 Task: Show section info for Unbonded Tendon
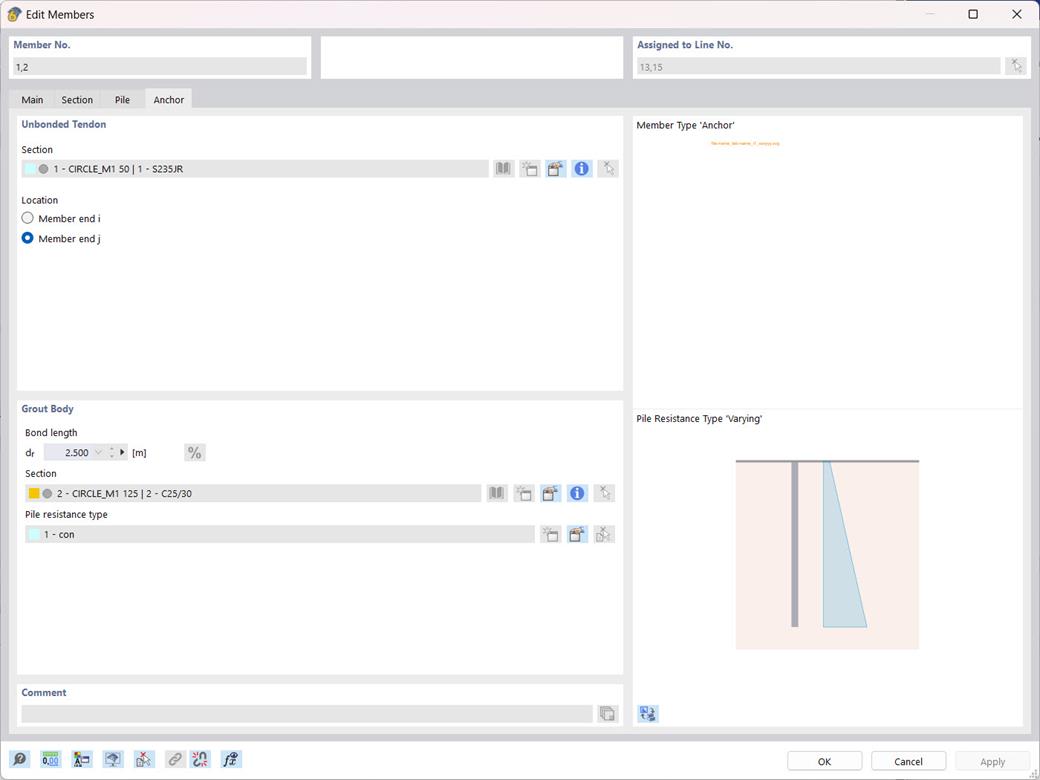tap(582, 168)
